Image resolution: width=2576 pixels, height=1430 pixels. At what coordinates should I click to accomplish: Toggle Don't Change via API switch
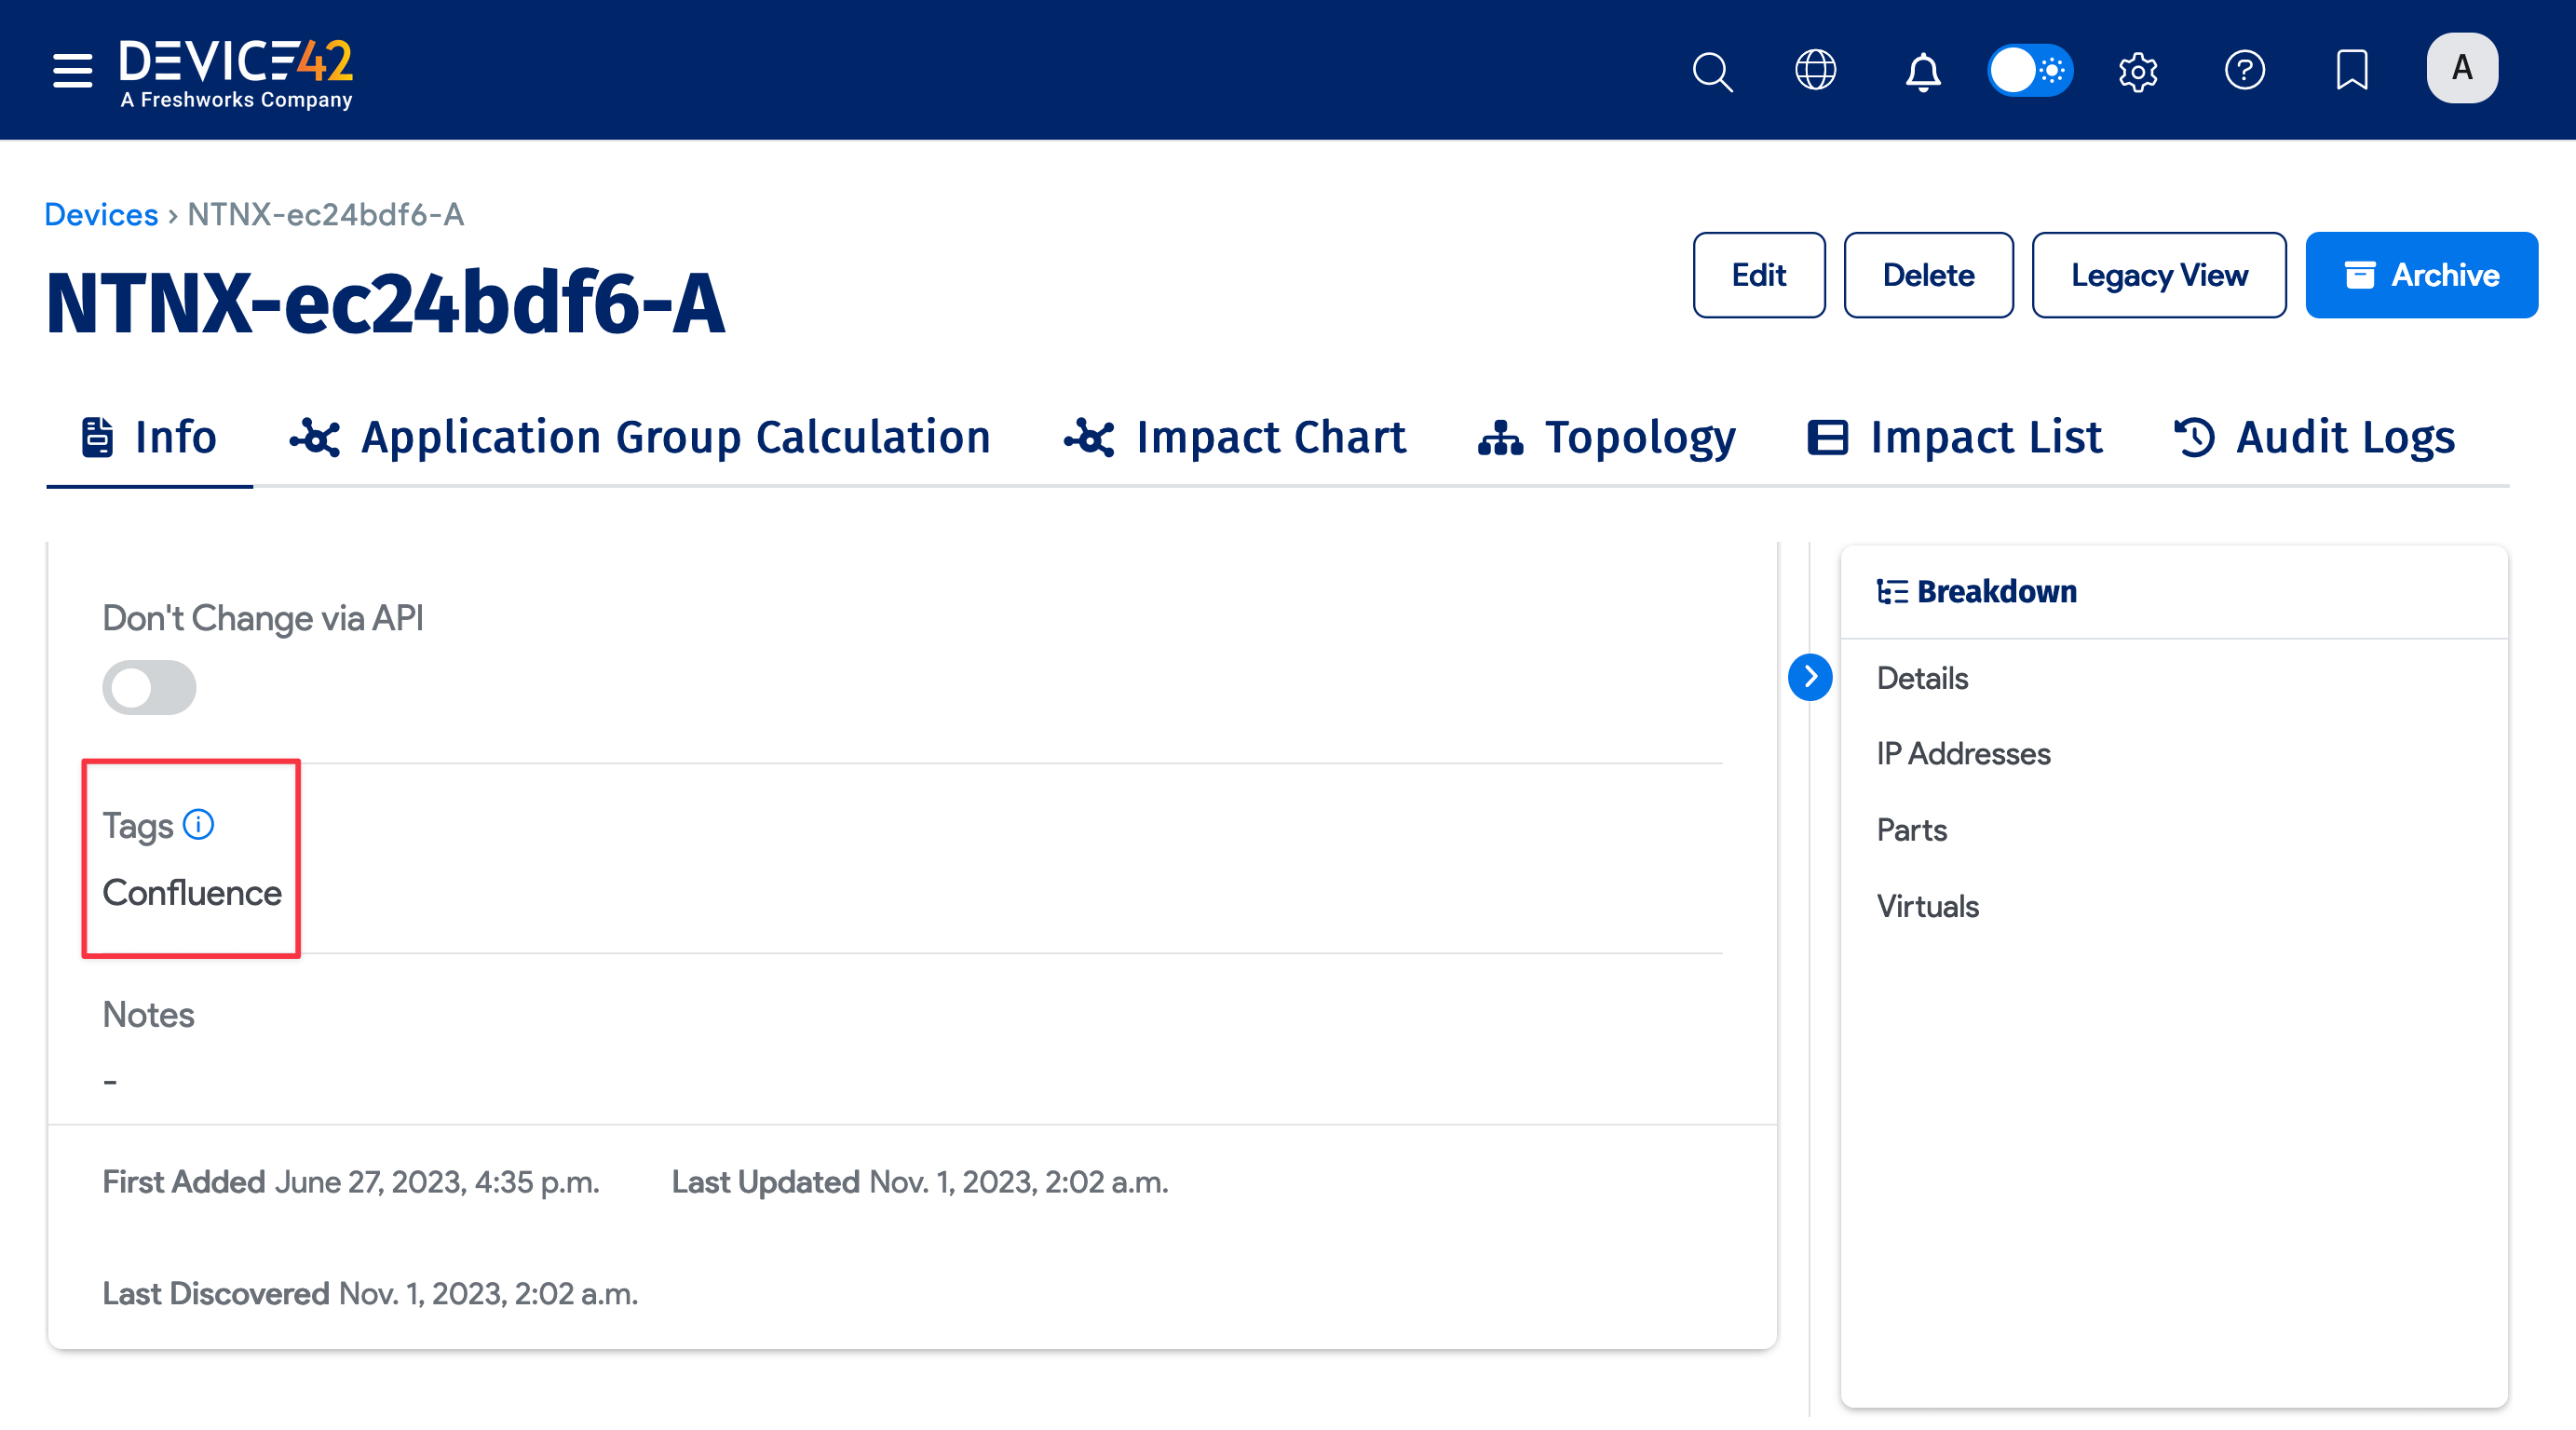[149, 687]
